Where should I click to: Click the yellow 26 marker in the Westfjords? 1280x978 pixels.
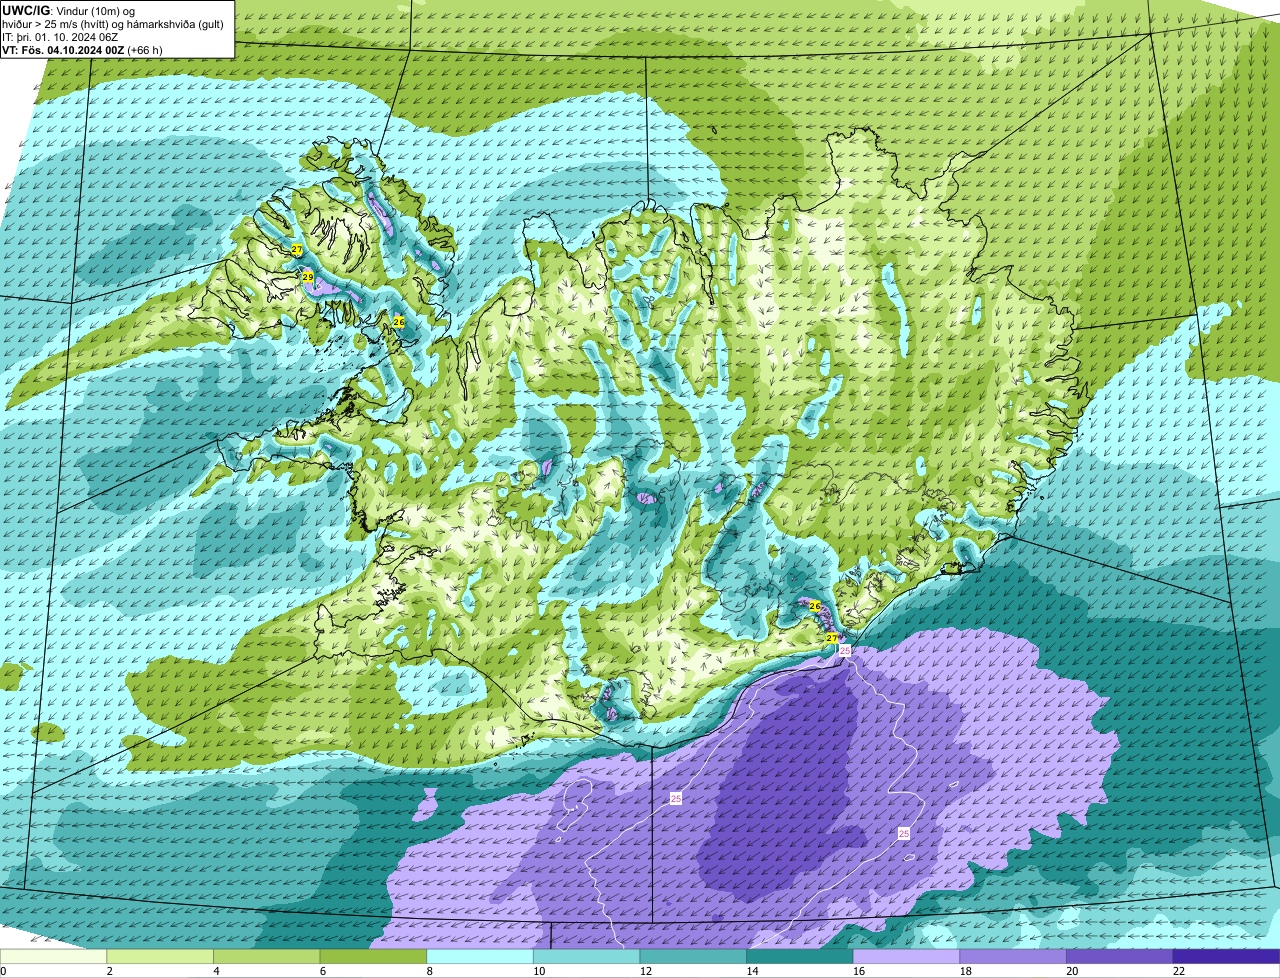pos(398,322)
